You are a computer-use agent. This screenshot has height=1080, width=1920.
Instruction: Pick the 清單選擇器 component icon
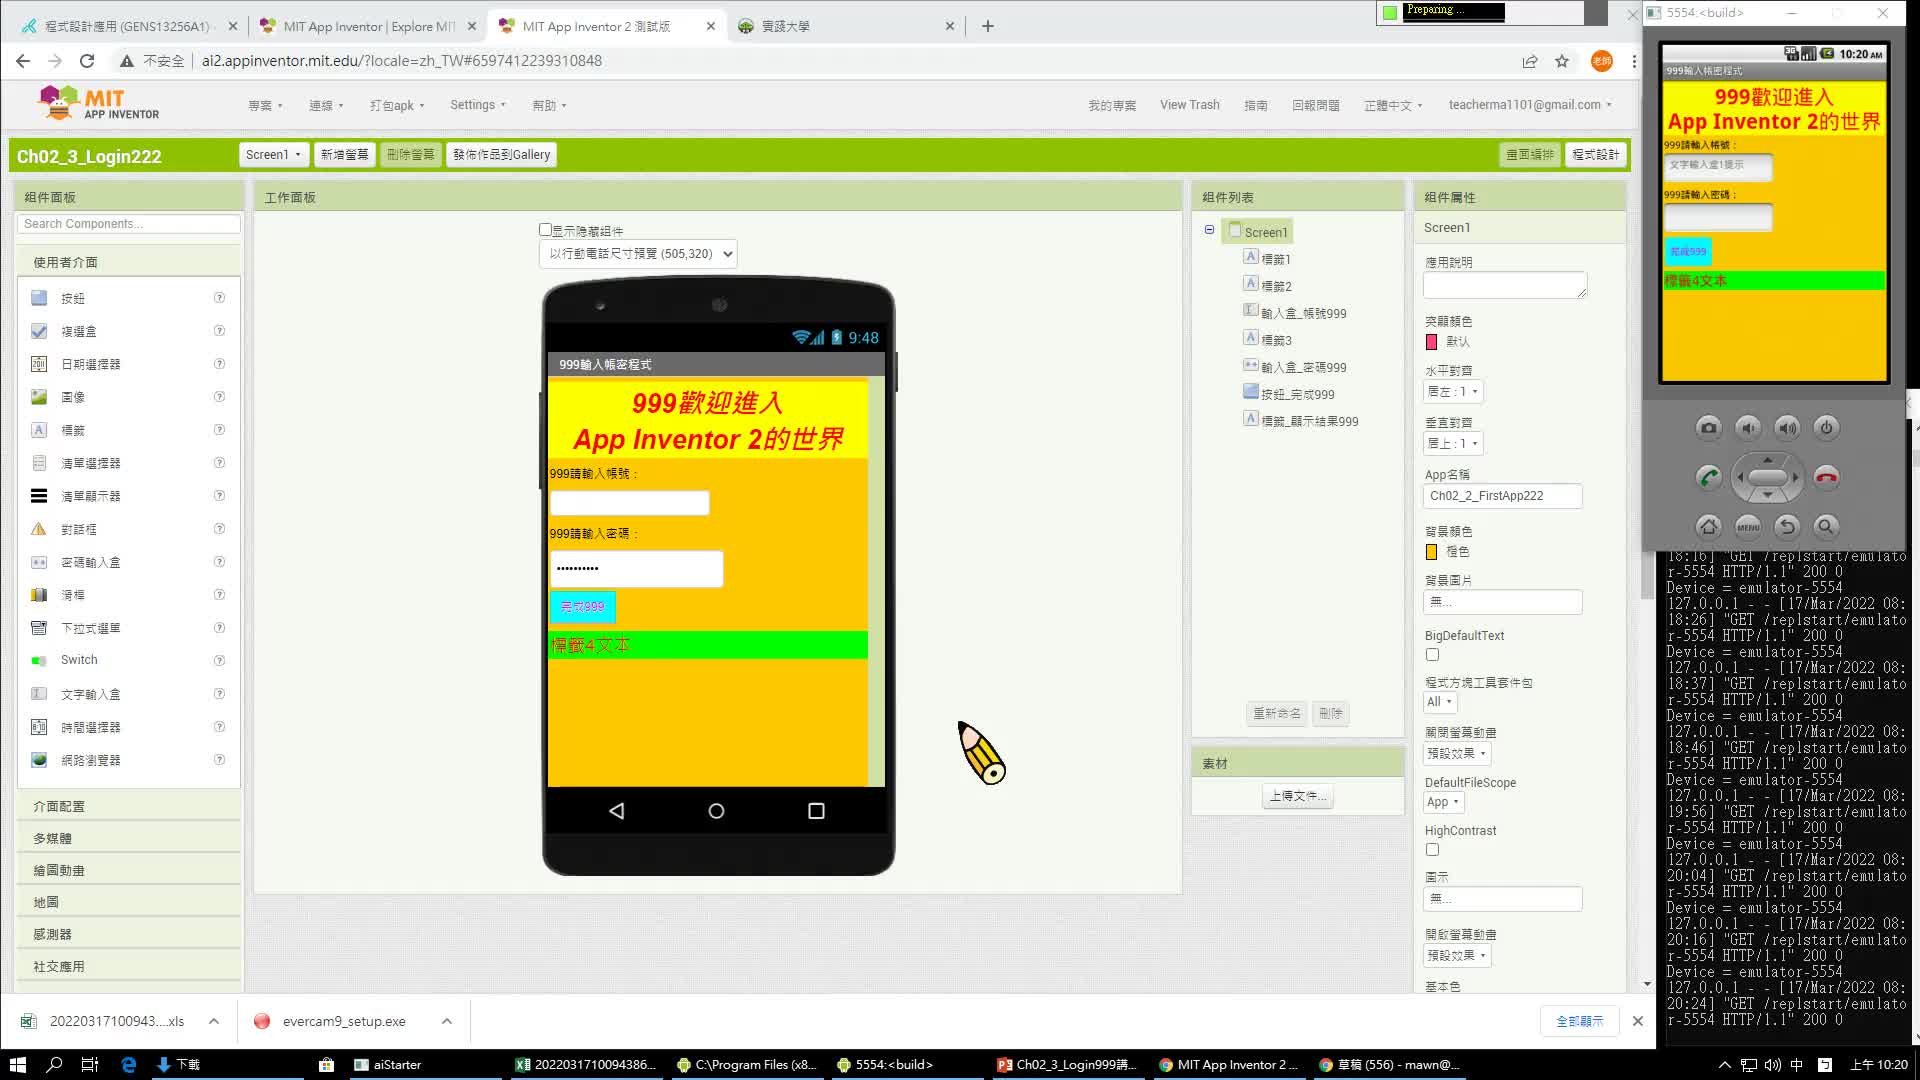click(39, 463)
